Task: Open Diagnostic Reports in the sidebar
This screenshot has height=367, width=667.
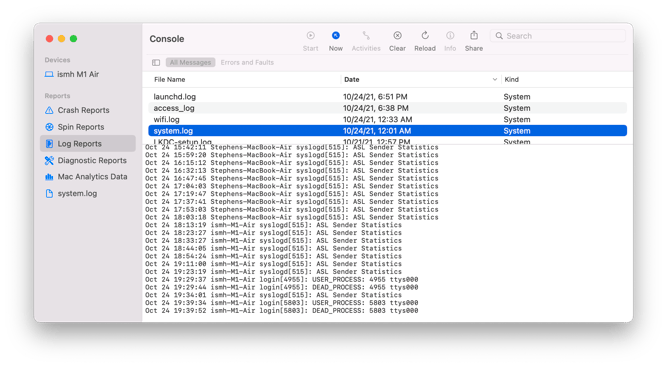Action: (92, 160)
